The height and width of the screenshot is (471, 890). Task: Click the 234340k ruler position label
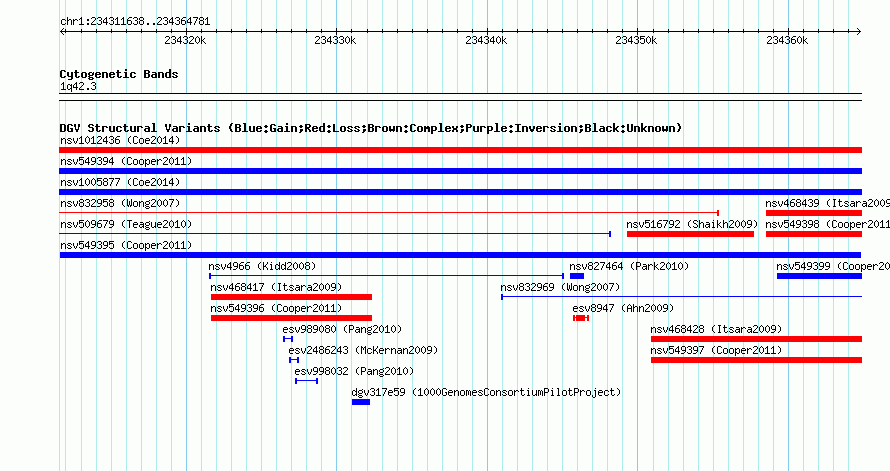486,40
